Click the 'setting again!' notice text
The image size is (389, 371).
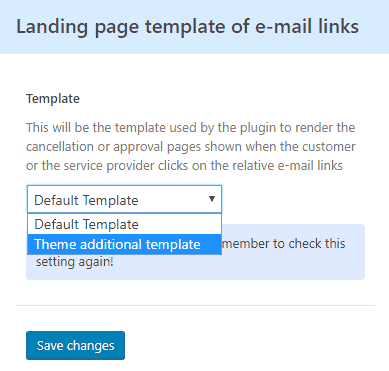click(75, 262)
